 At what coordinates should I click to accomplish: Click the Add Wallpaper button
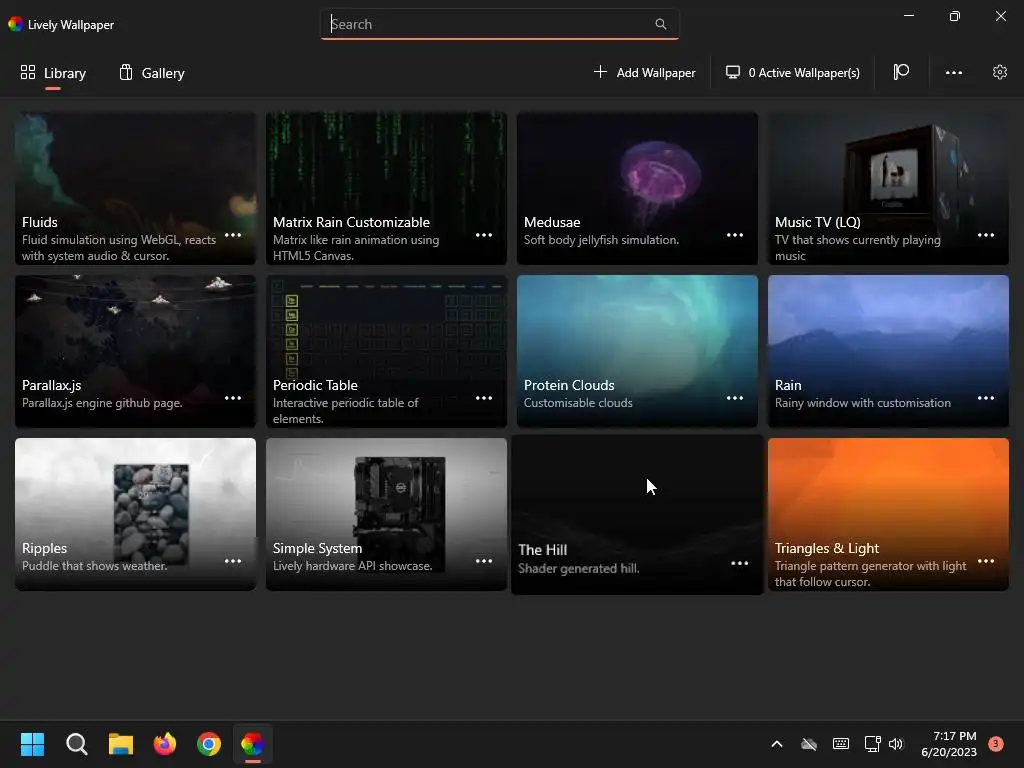point(644,72)
